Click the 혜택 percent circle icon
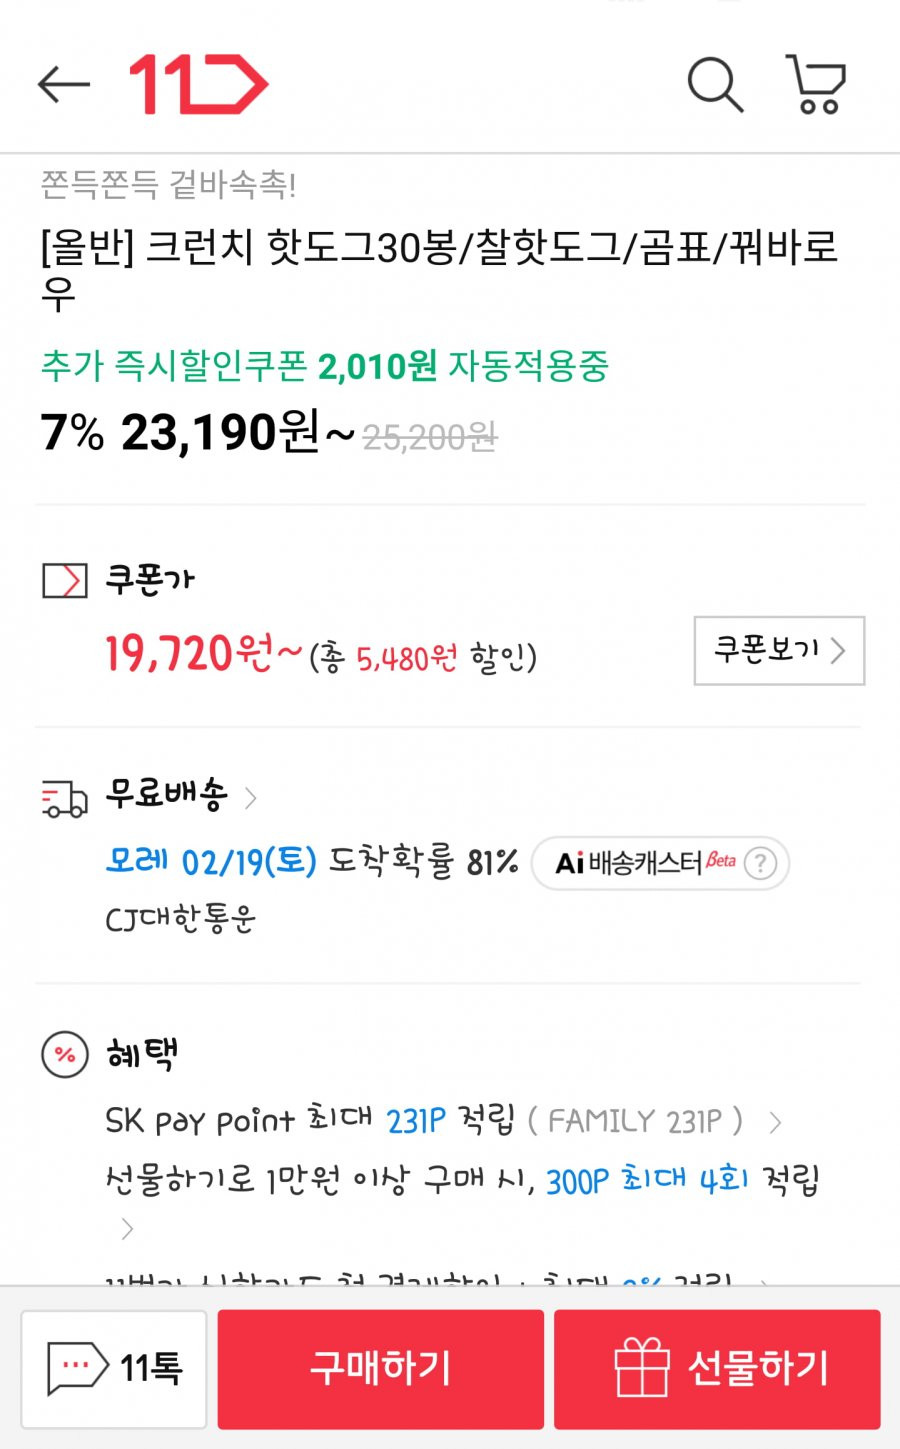Screen dimensions: 900x1449 pos(65,1054)
